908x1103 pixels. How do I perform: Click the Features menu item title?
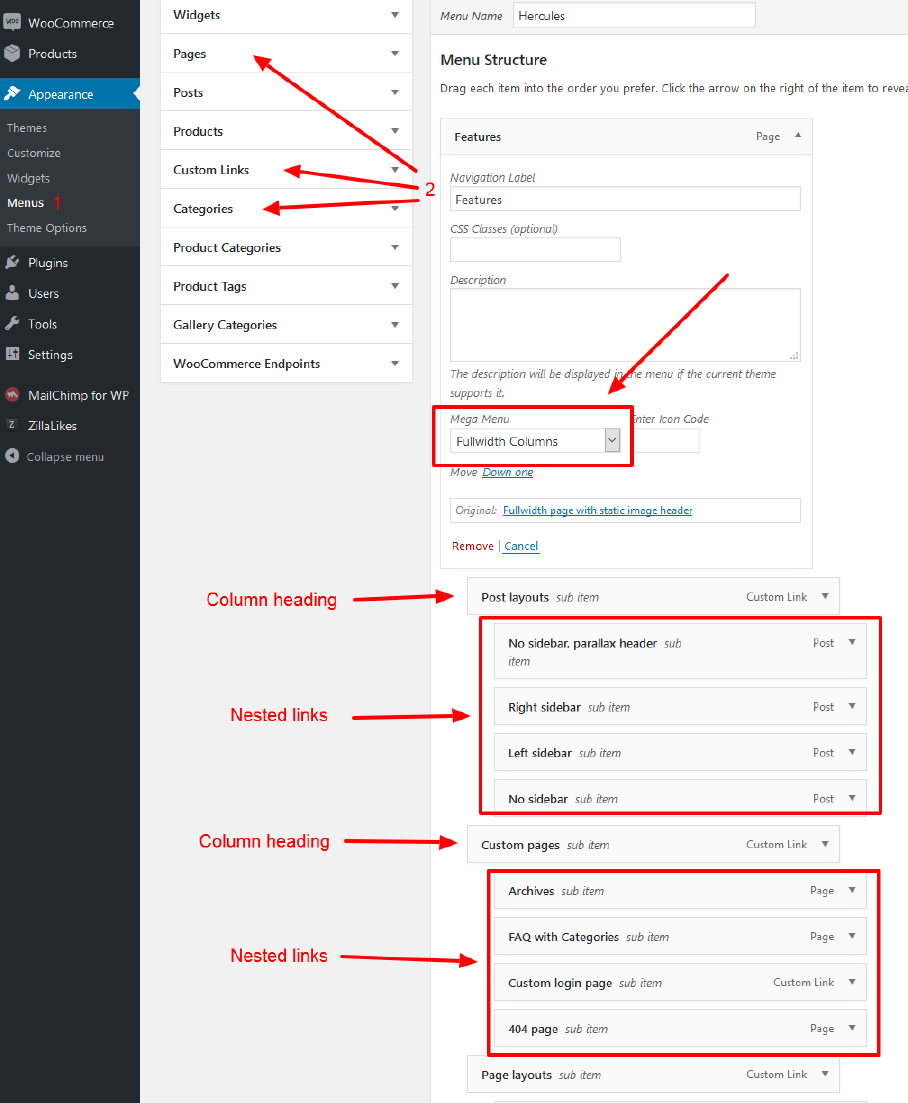pos(478,136)
